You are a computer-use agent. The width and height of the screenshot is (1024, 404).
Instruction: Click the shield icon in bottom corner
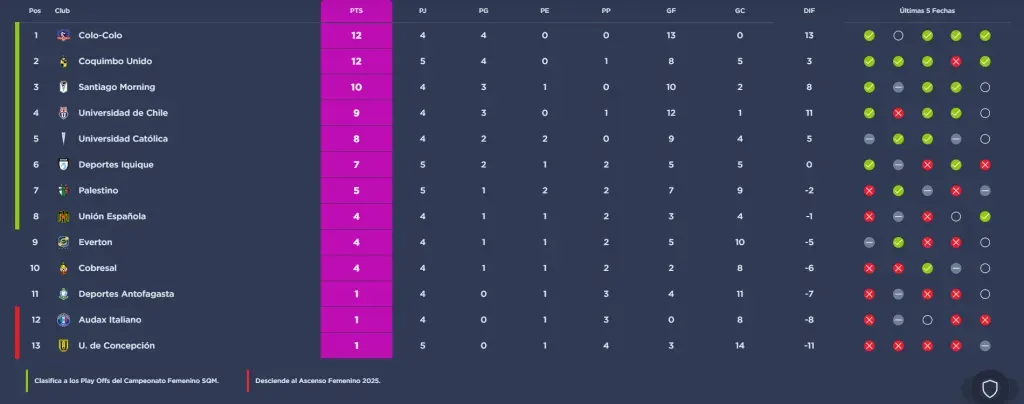pos(989,388)
